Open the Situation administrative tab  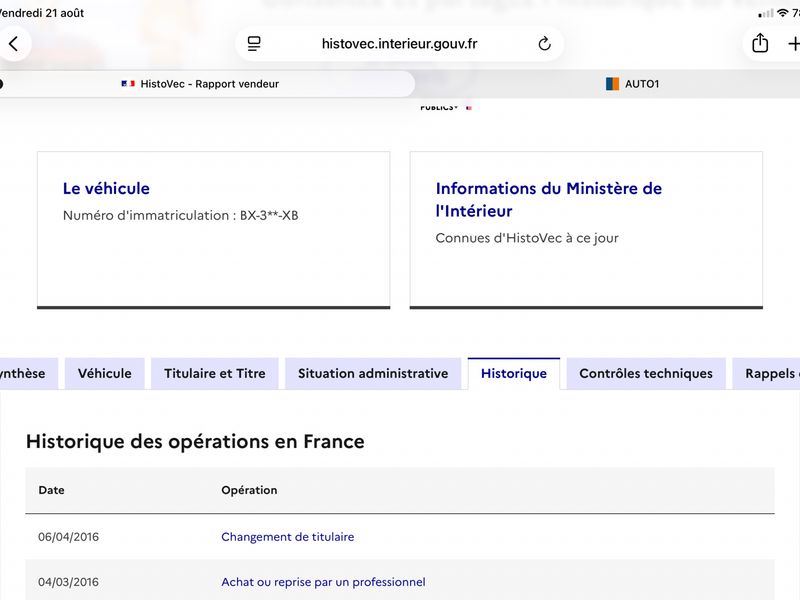point(373,373)
